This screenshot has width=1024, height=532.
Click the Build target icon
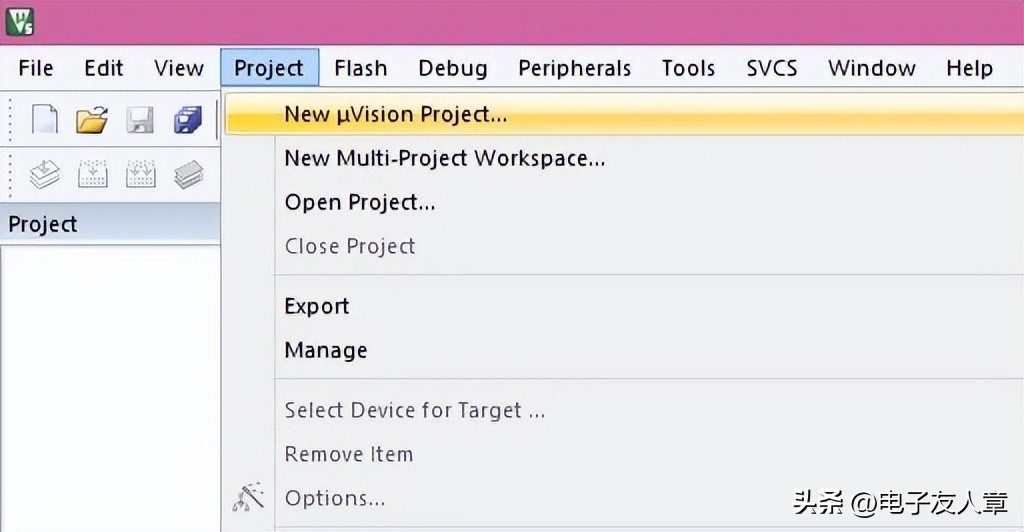(92, 175)
